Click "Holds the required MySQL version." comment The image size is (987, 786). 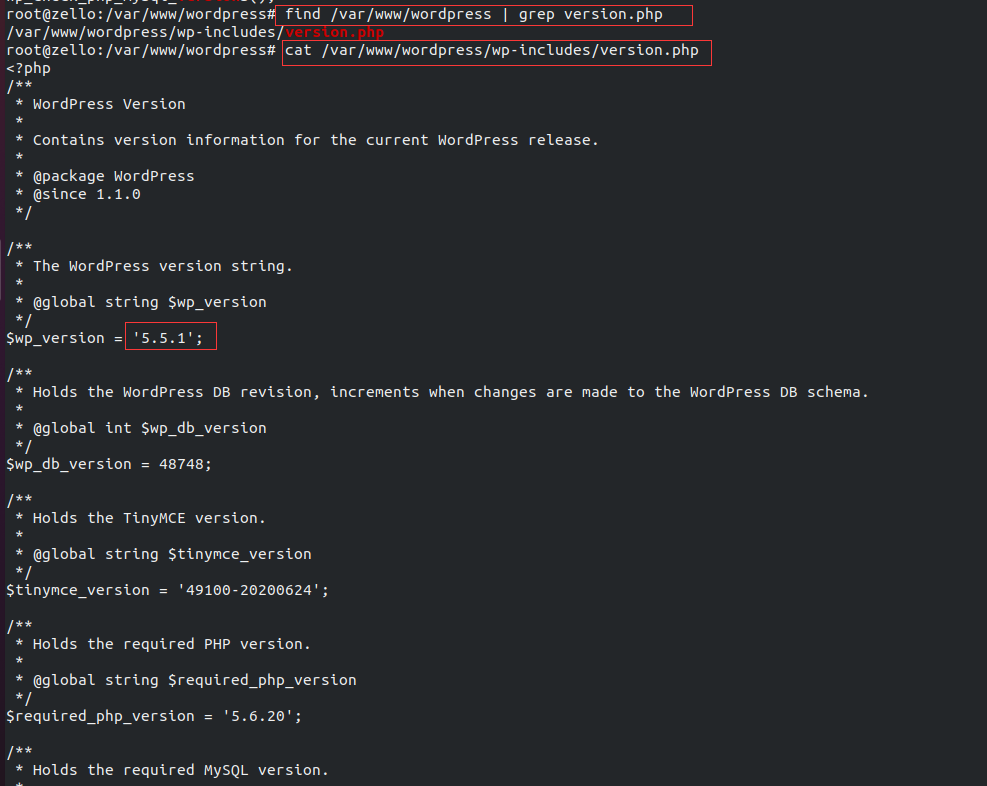pos(181,770)
